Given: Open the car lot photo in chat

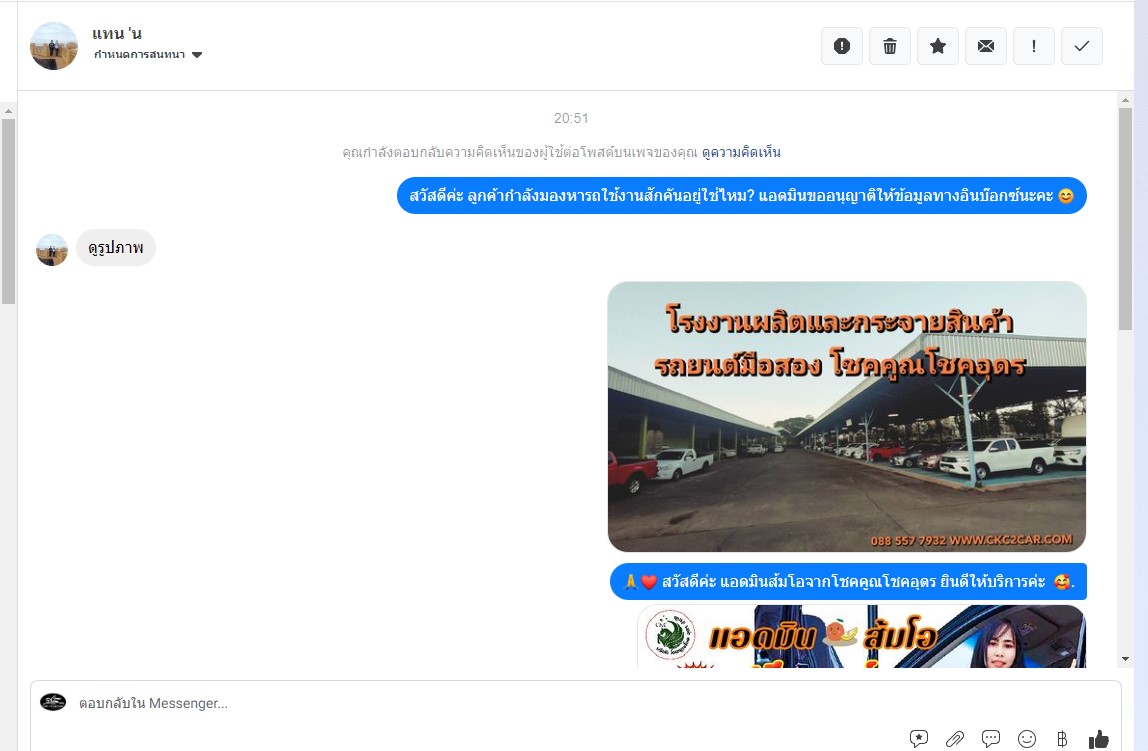Looking at the screenshot, I should pos(846,416).
